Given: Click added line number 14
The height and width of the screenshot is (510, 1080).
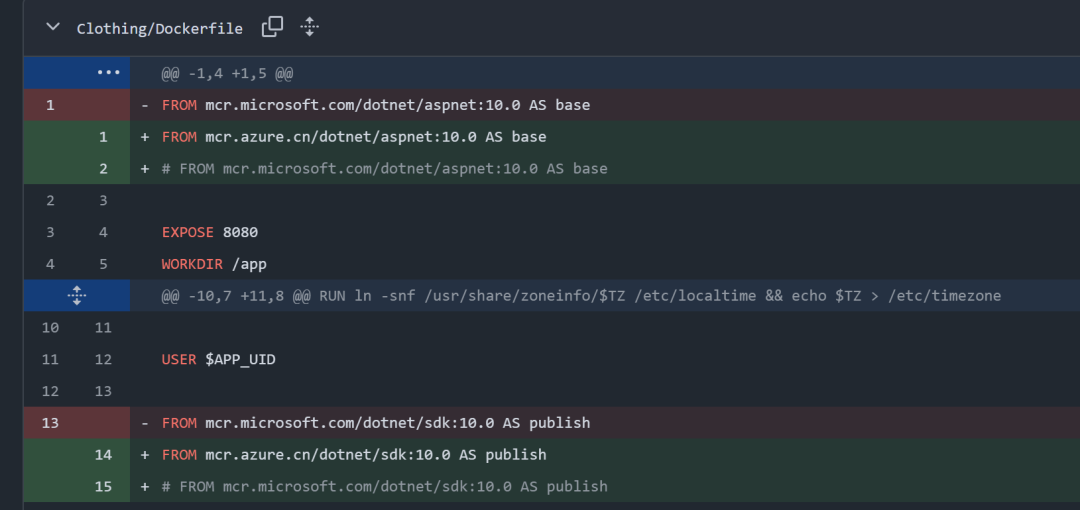Looking at the screenshot, I should pyautogui.click(x=103, y=455).
